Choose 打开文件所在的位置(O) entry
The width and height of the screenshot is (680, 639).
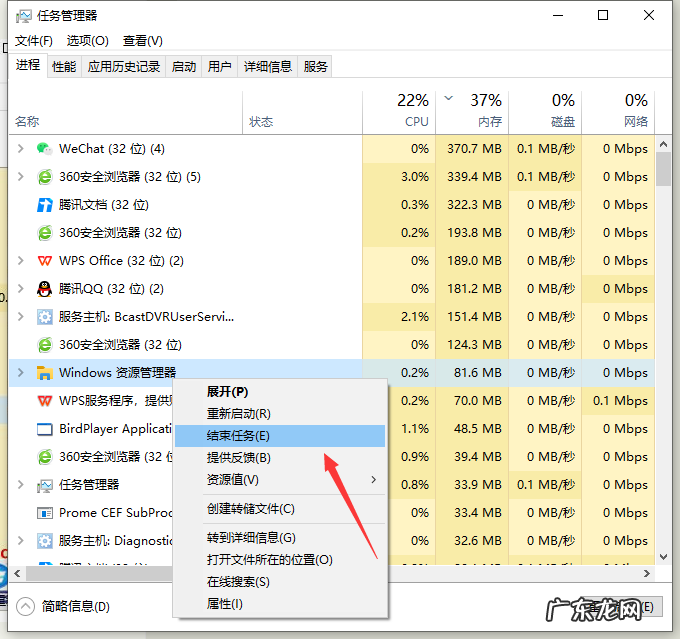tap(280, 560)
